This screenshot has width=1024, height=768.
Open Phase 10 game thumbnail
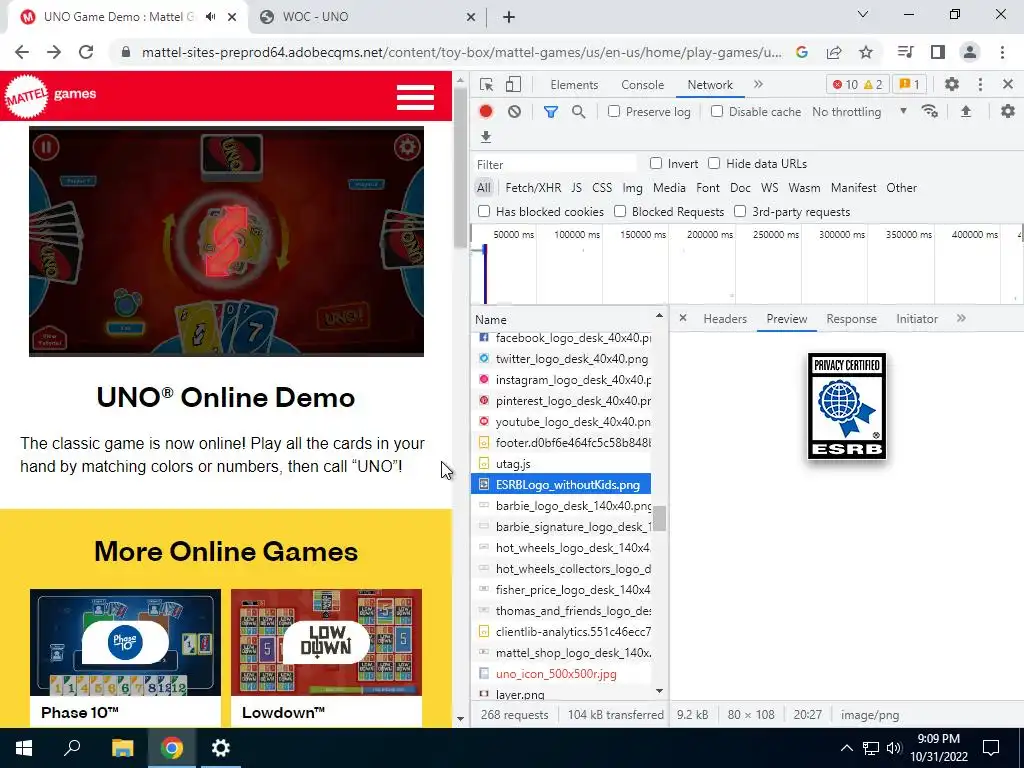click(x=125, y=642)
